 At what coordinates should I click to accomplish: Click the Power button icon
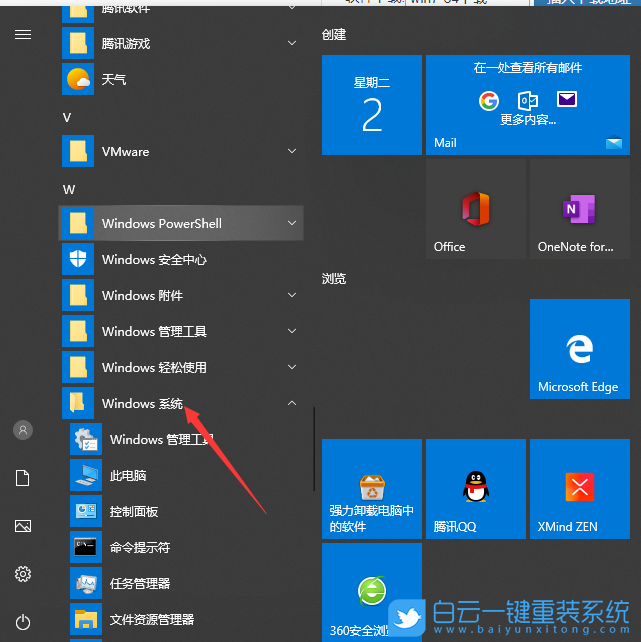(23, 622)
